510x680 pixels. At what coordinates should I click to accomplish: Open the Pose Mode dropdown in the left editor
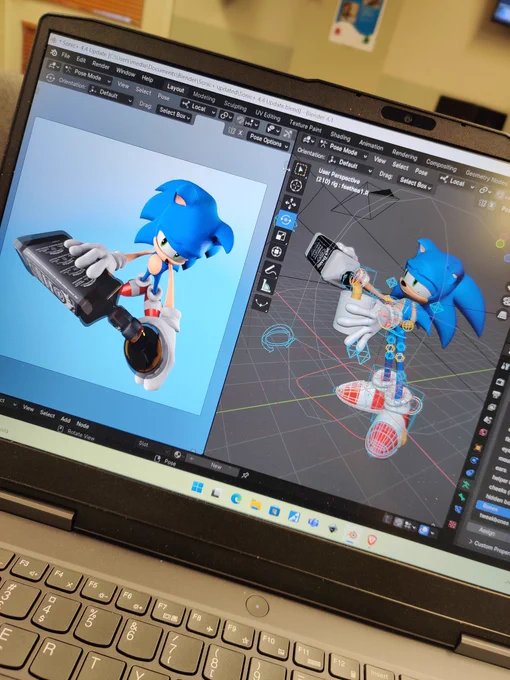(88, 75)
